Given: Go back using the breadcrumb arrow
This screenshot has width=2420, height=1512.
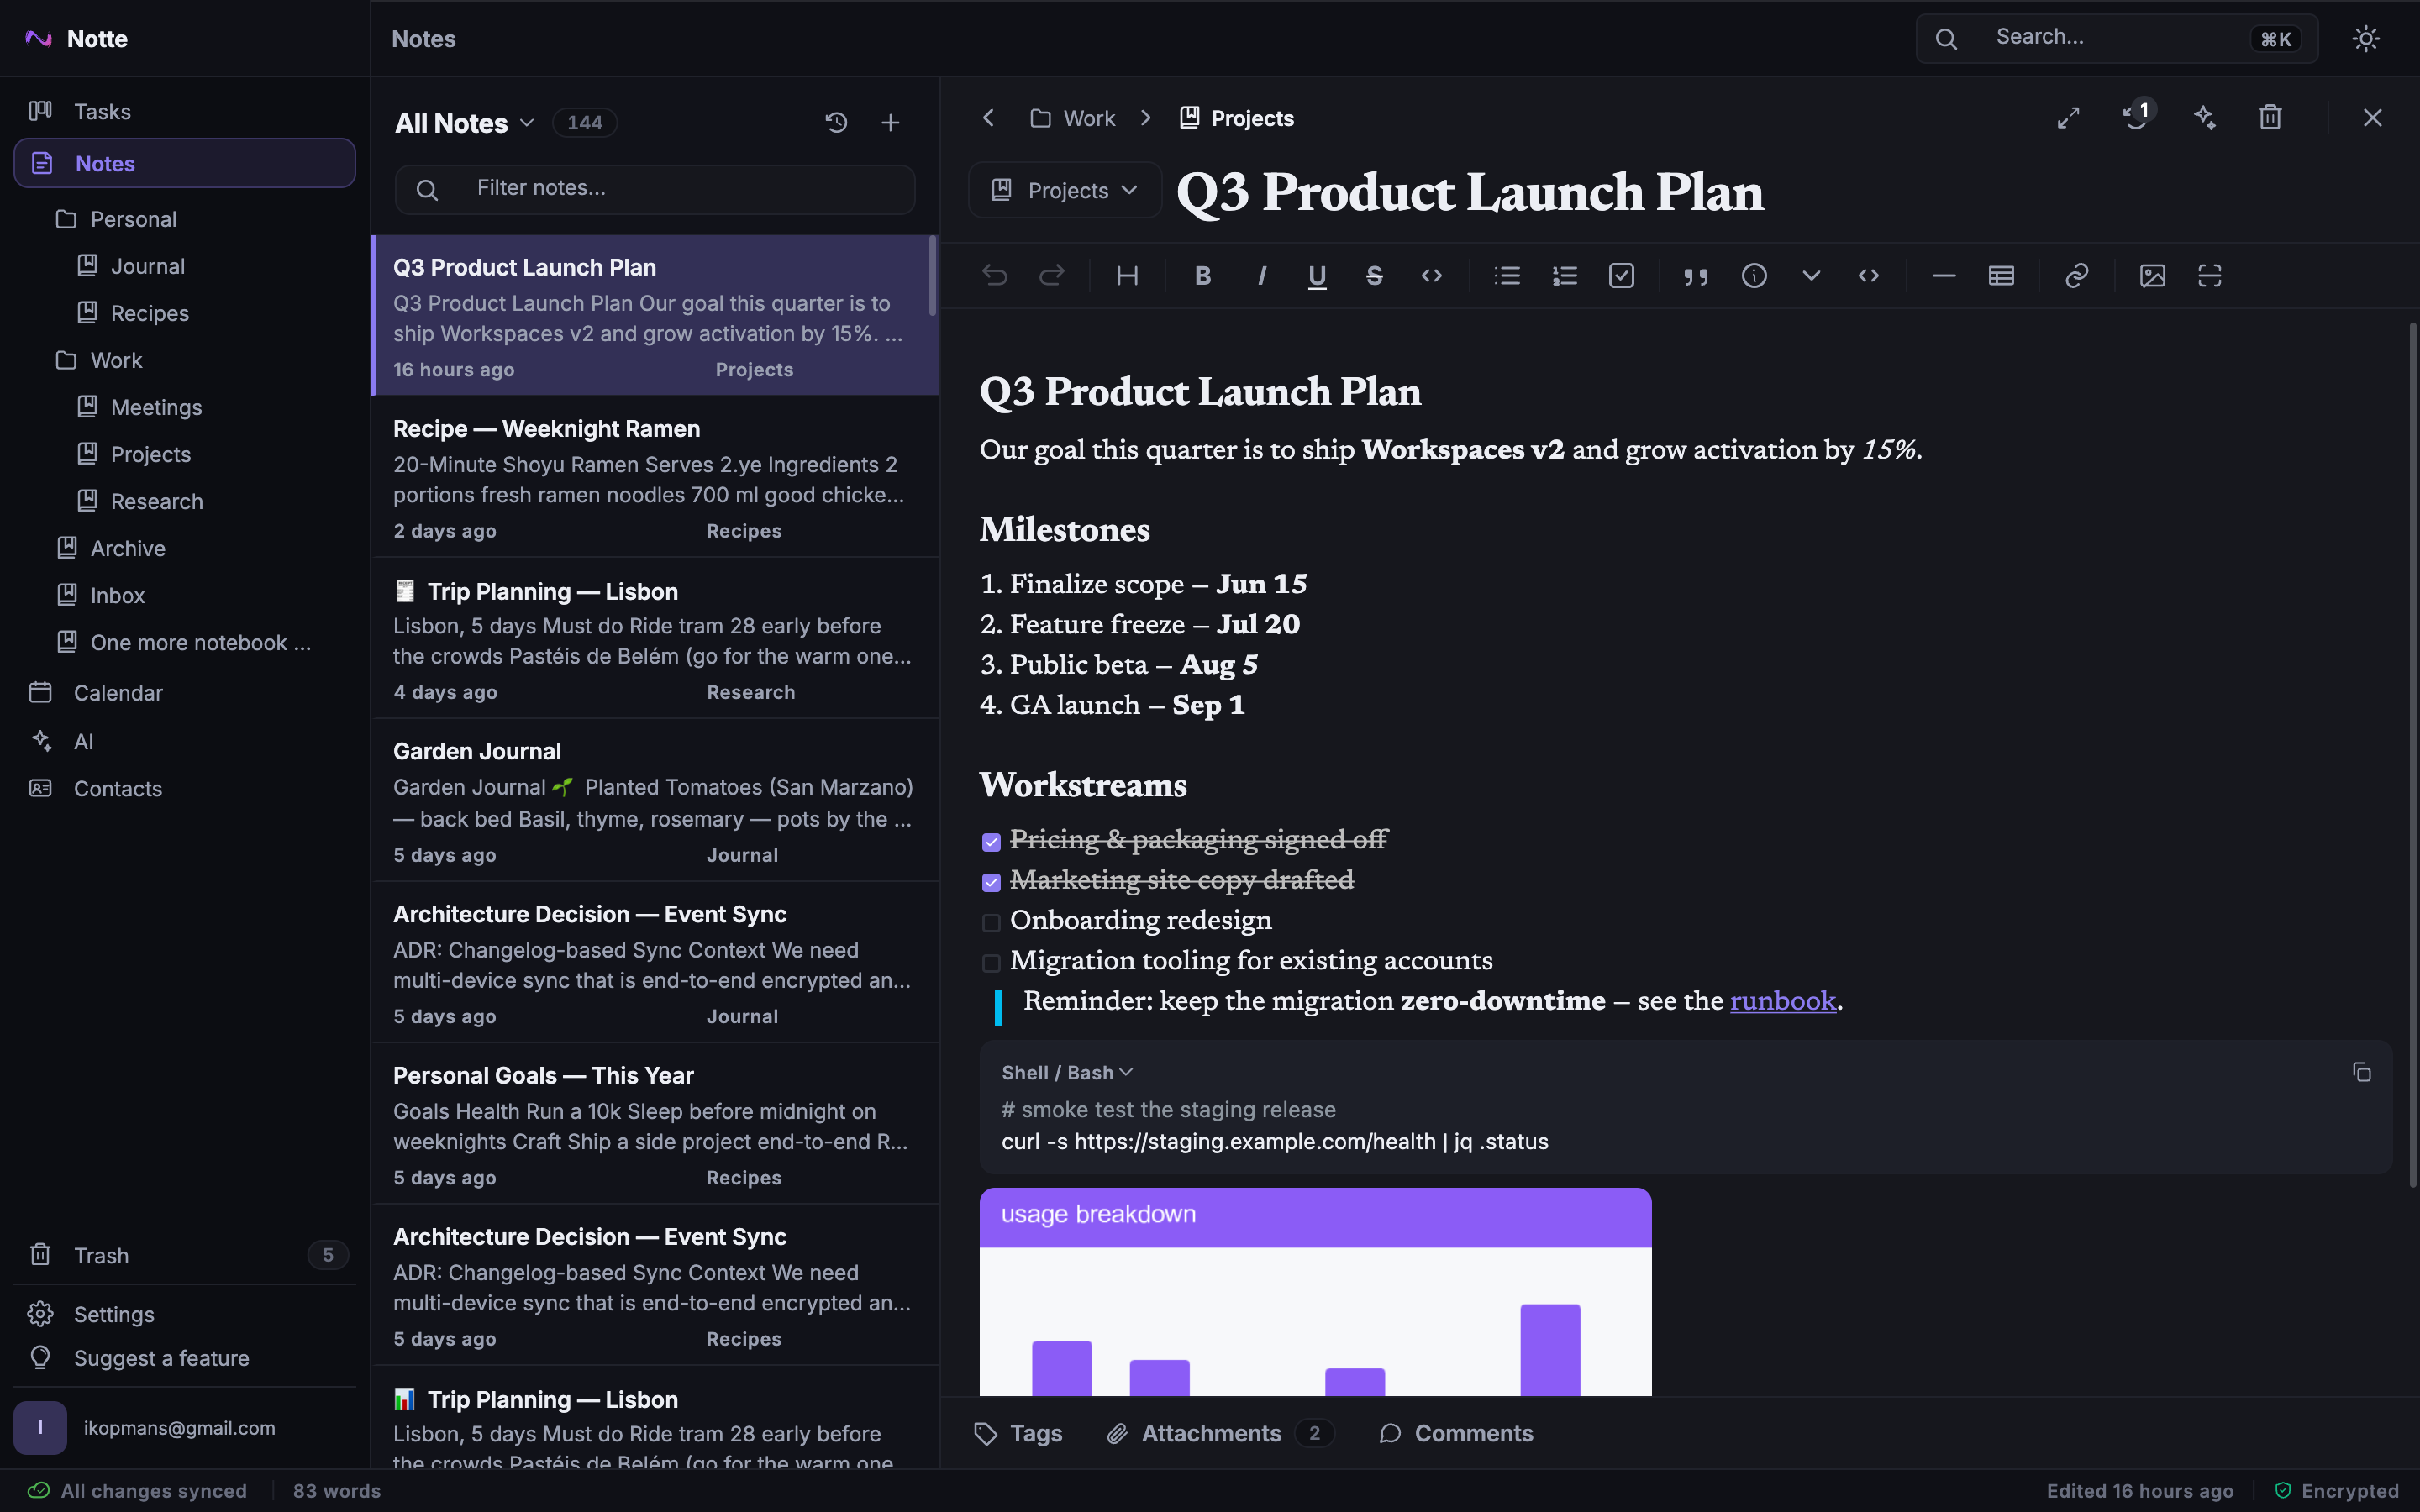Looking at the screenshot, I should [988, 118].
